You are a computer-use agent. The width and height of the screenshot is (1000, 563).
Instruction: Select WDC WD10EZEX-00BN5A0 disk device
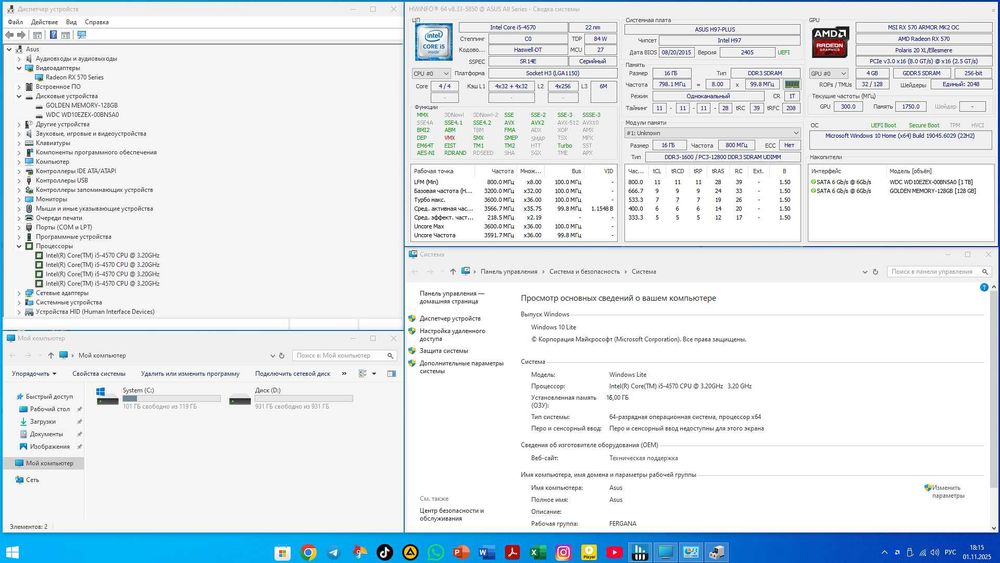(82, 115)
